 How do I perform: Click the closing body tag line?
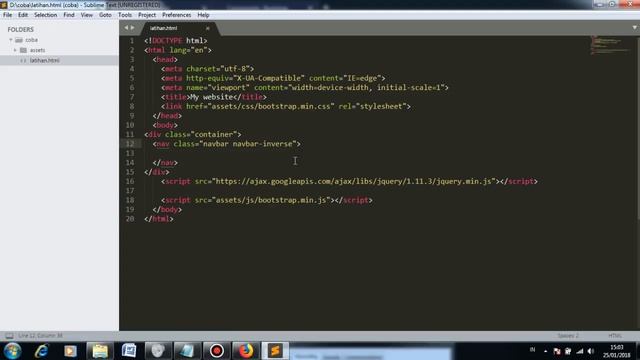(x=167, y=209)
